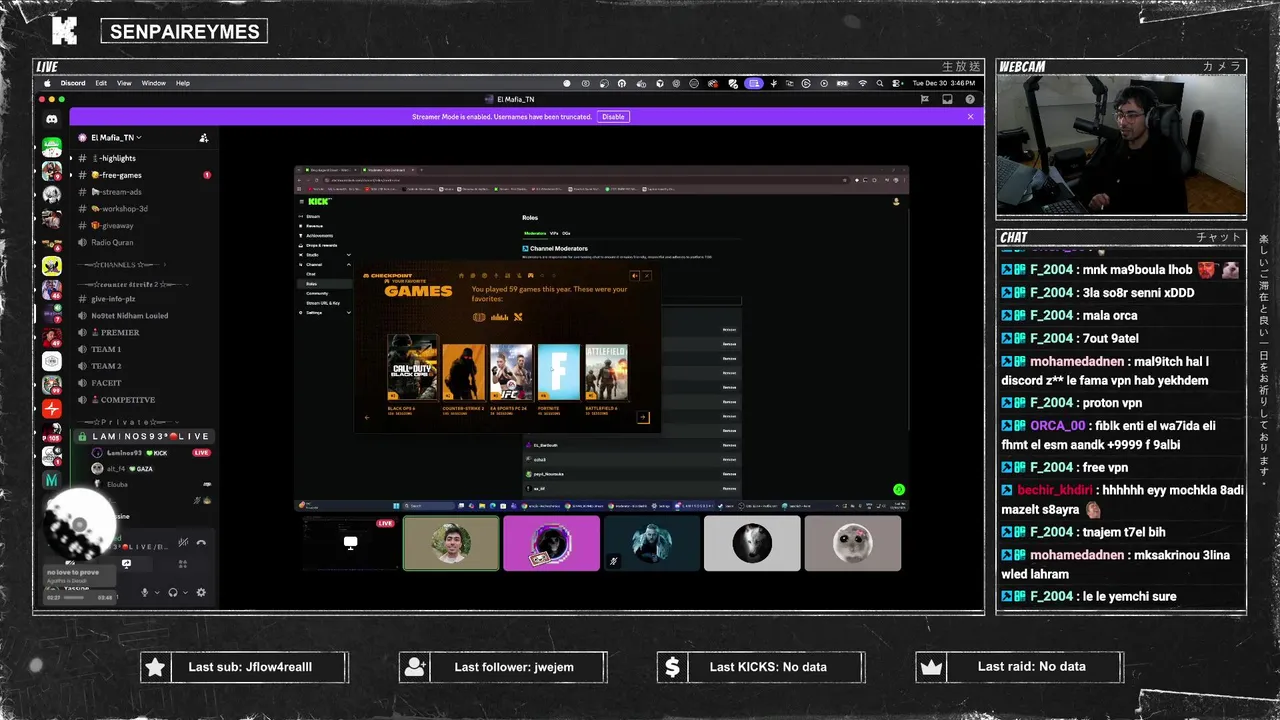The width and height of the screenshot is (1280, 720).
Task: Join Radio Quran voice channel
Action: [x=144, y=243]
